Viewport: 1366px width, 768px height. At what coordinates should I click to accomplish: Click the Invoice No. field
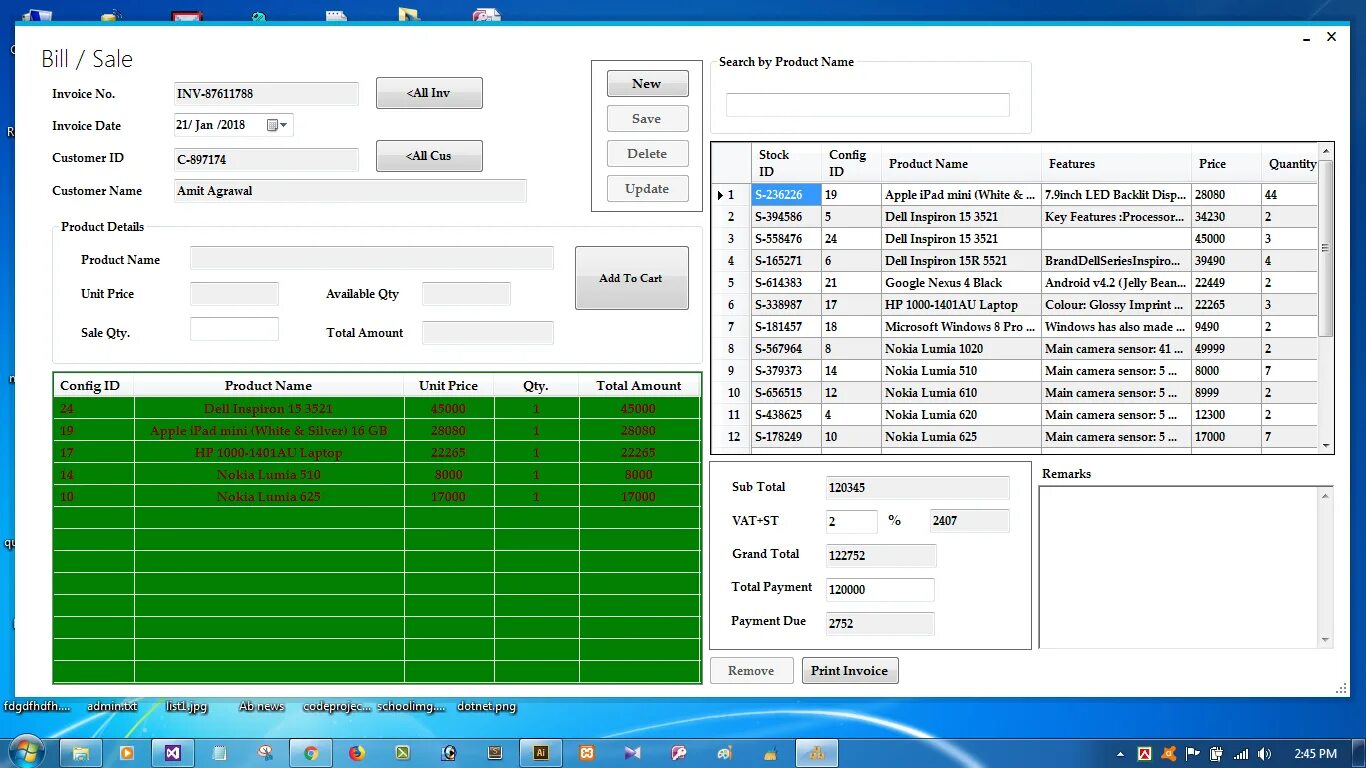pyautogui.click(x=266, y=94)
